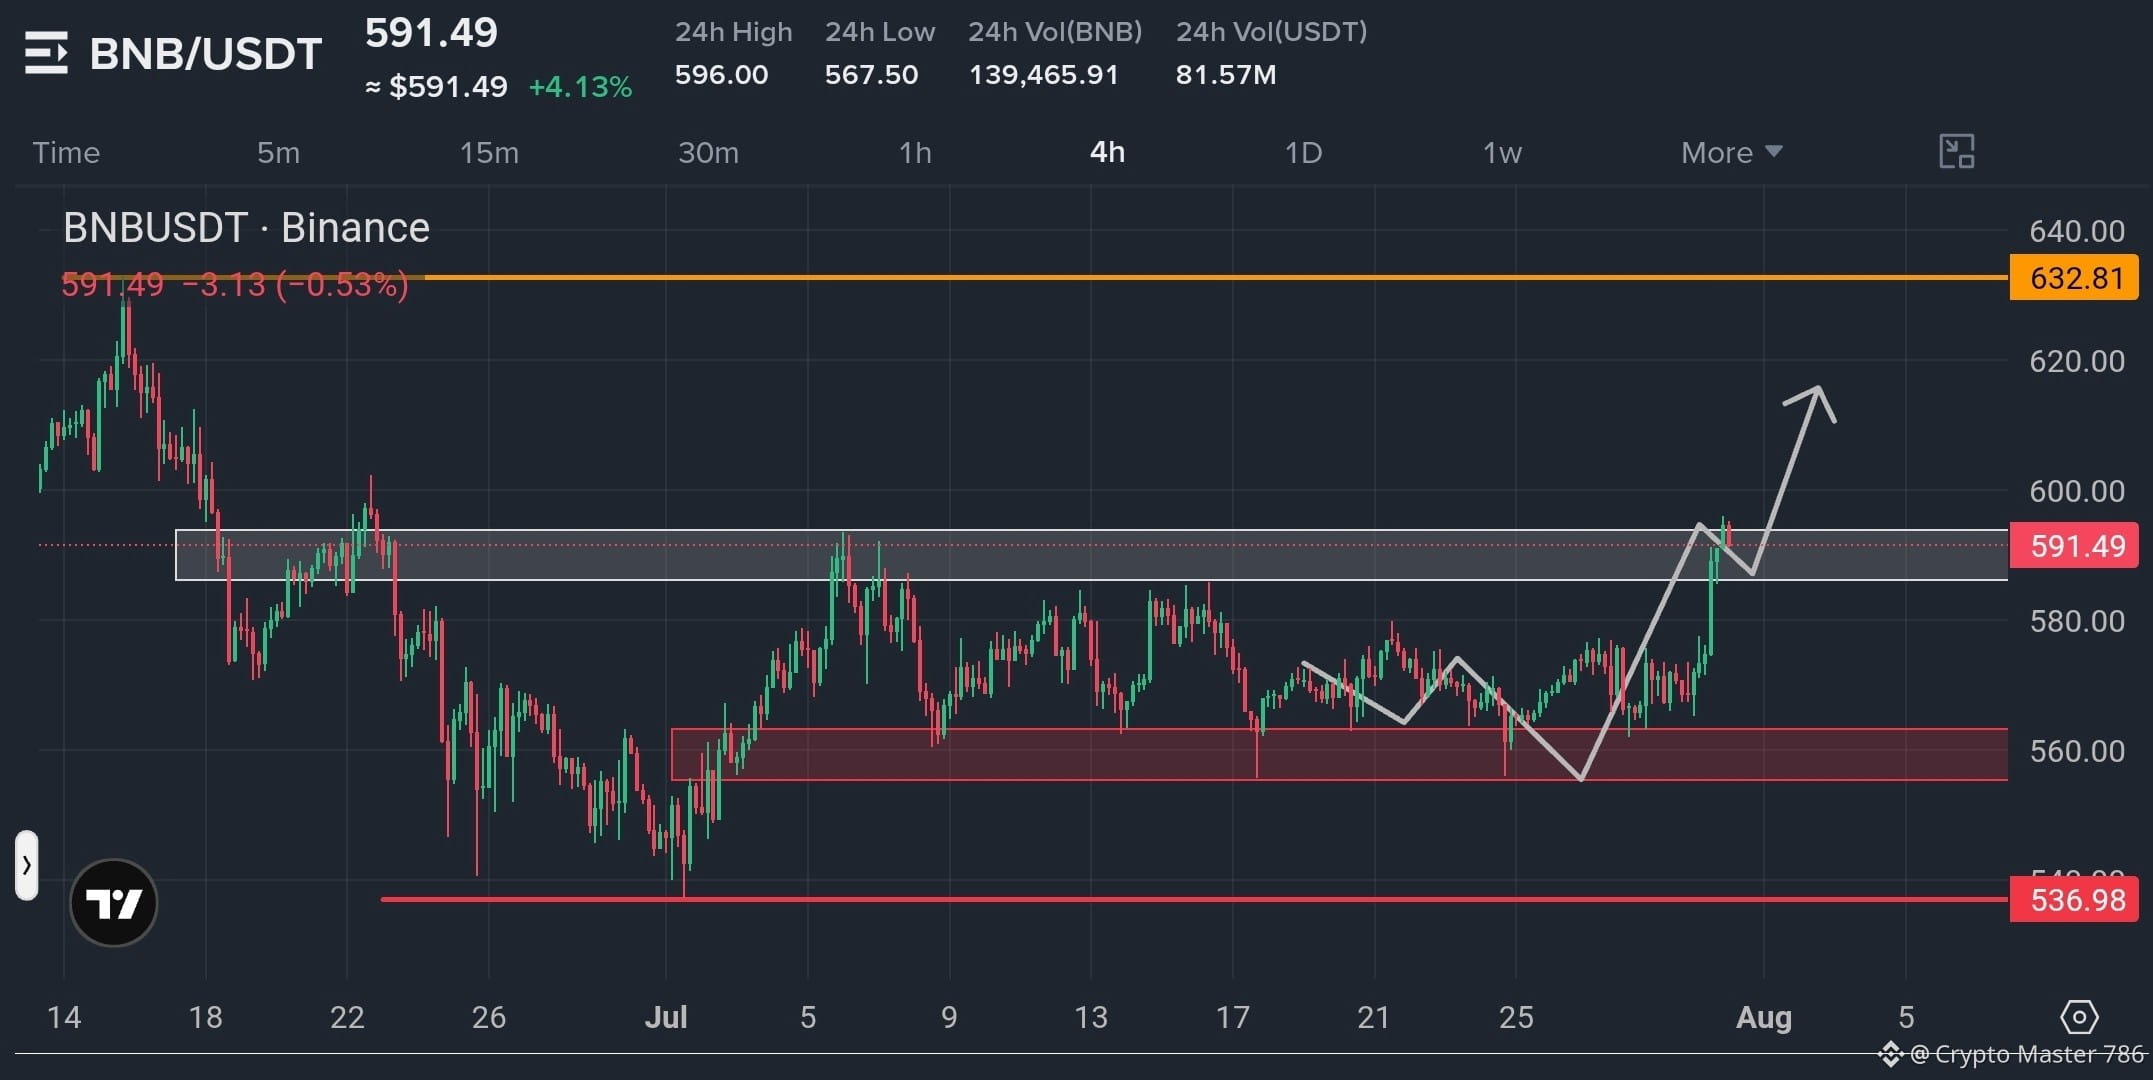This screenshot has width=2153, height=1080.
Task: Click the 24h Vol(BNB) value 139,465.91
Action: pyautogui.click(x=1043, y=75)
